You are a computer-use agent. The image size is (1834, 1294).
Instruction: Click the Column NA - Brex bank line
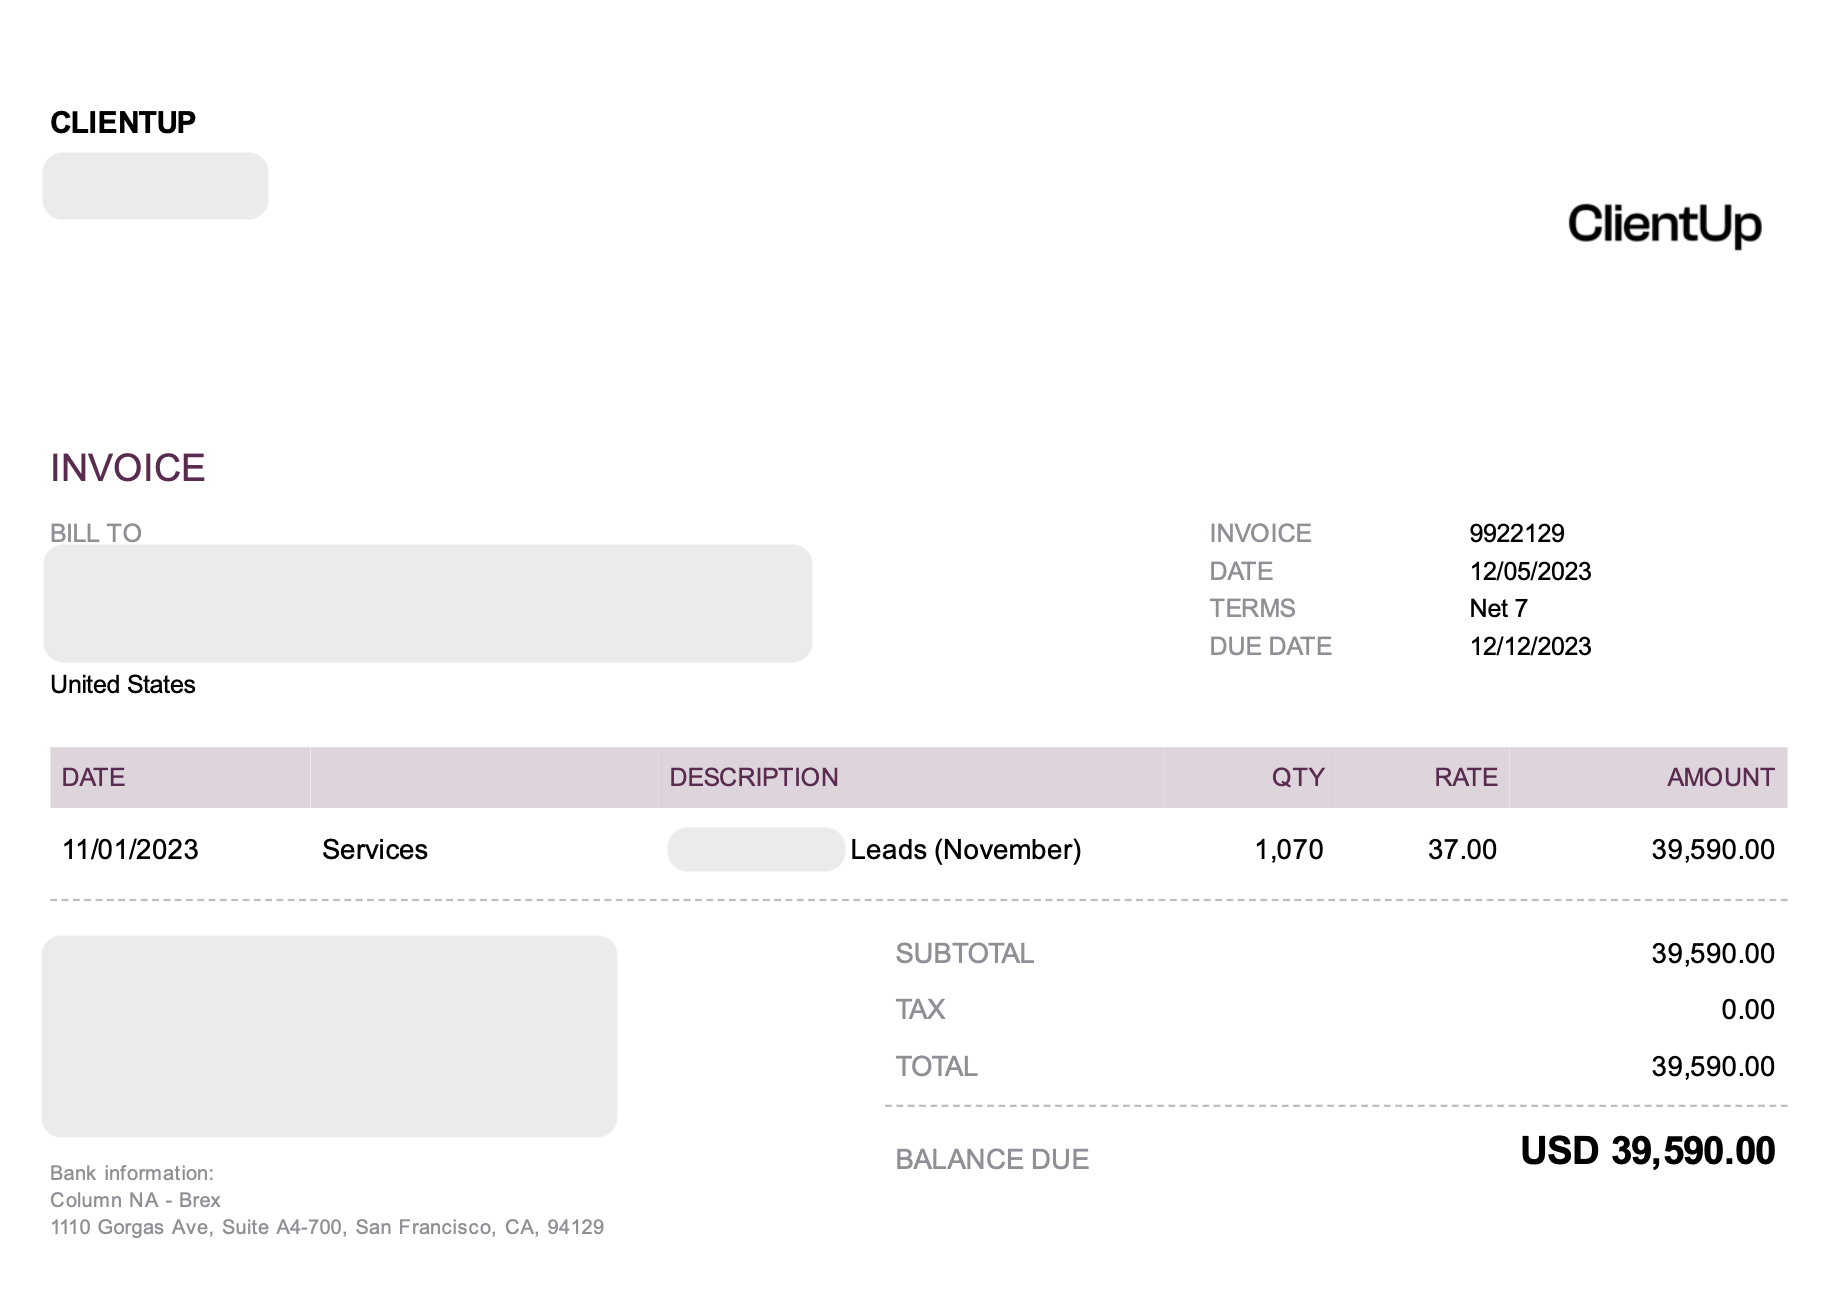tap(135, 1200)
